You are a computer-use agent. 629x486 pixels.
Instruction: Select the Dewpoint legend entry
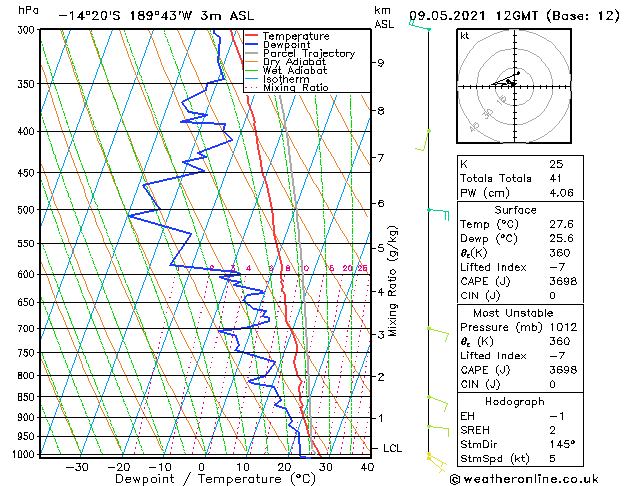point(285,45)
